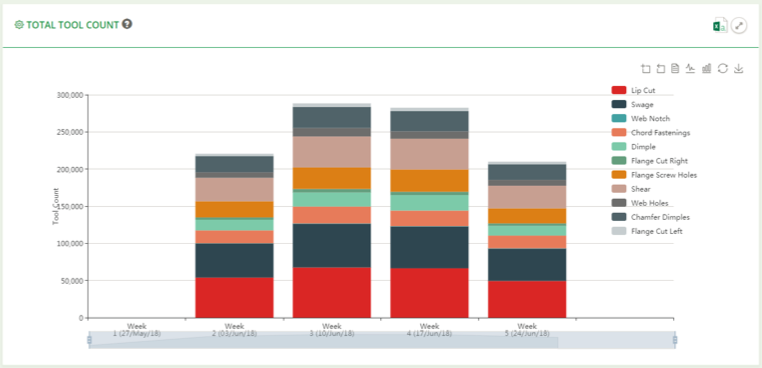Viewport: 762px width, 368px height.
Task: Switch chart to line view
Action: pyautogui.click(x=690, y=69)
